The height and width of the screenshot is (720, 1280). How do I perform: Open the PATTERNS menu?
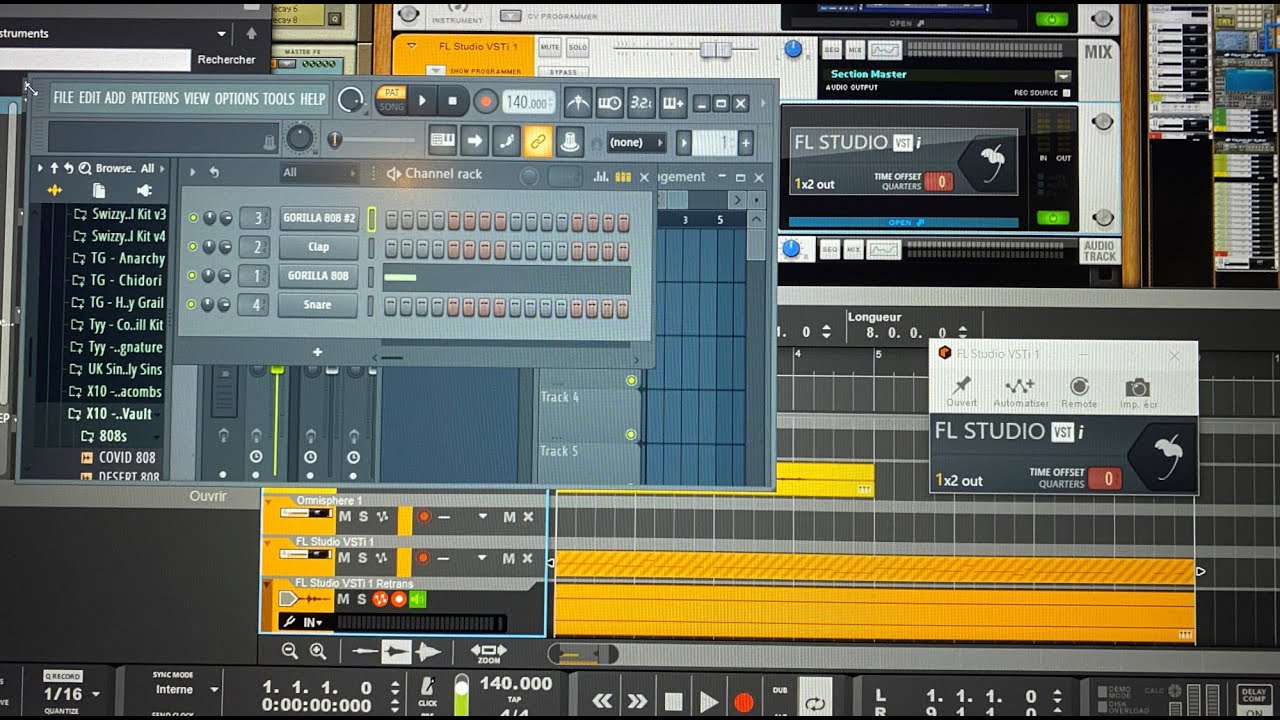tap(155, 98)
